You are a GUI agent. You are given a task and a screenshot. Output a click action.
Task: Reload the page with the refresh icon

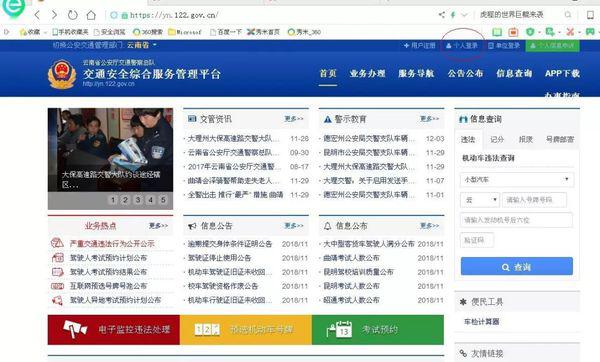tap(72, 15)
